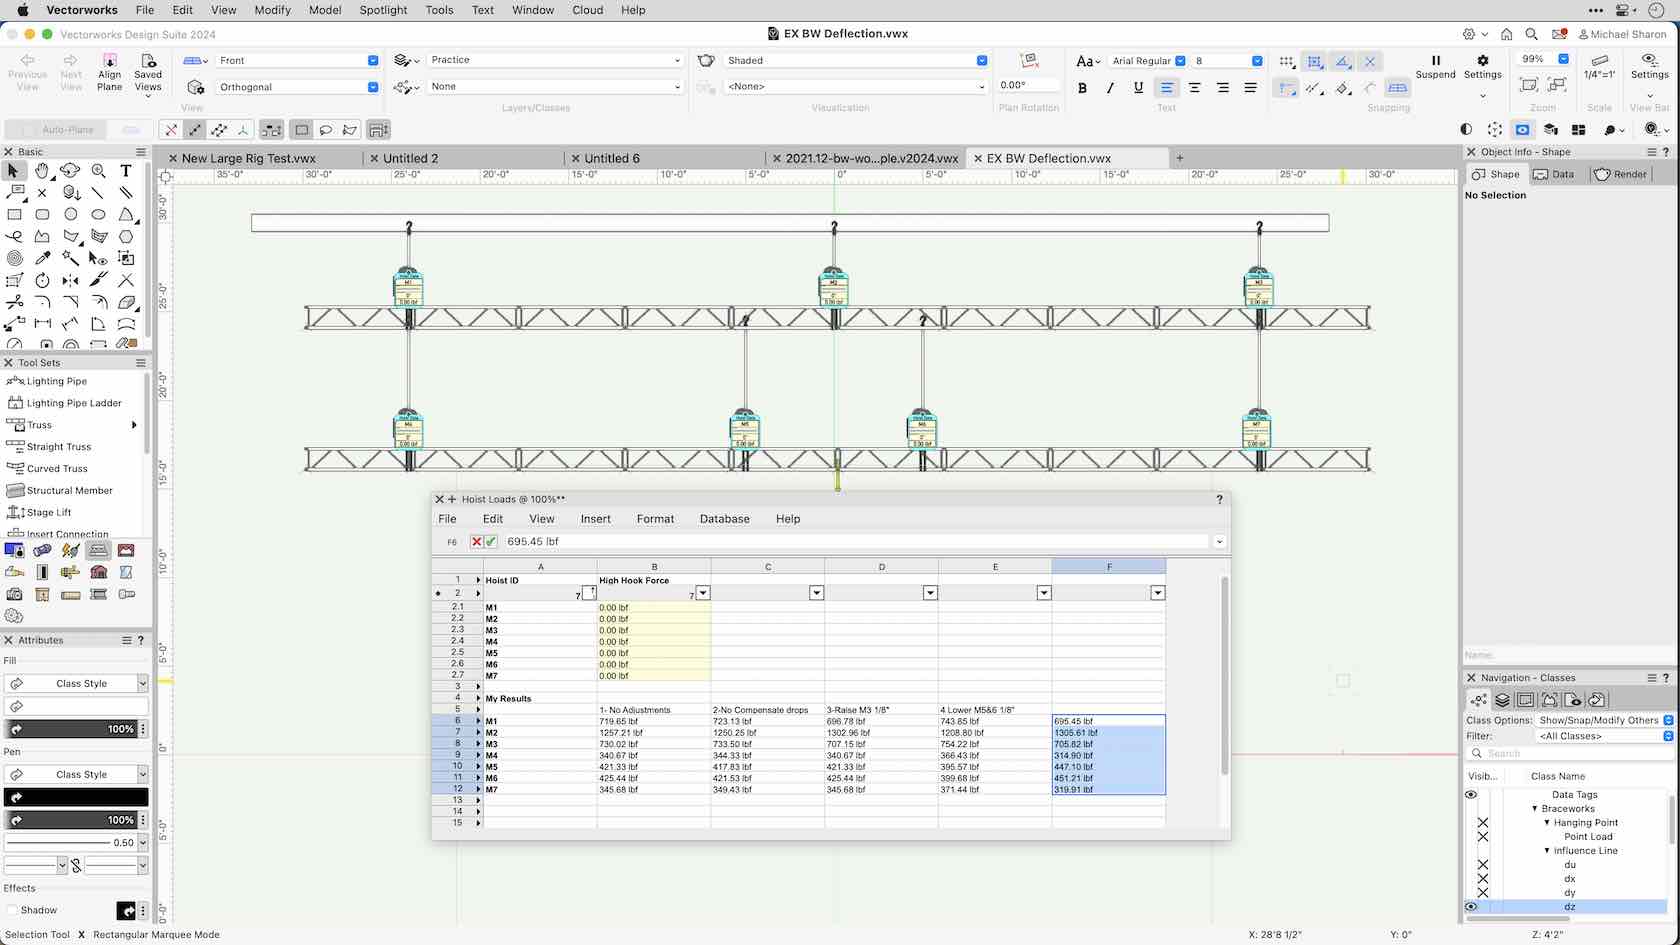Select the Lighting Pipe tool
The width and height of the screenshot is (1680, 945).
54,381
